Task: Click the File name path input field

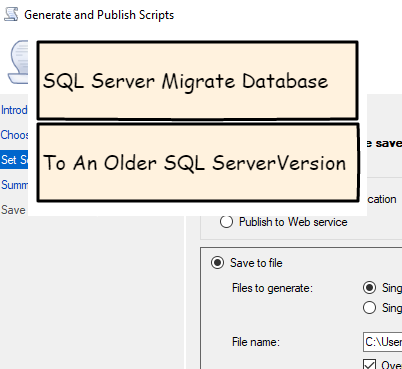Action: 383,342
